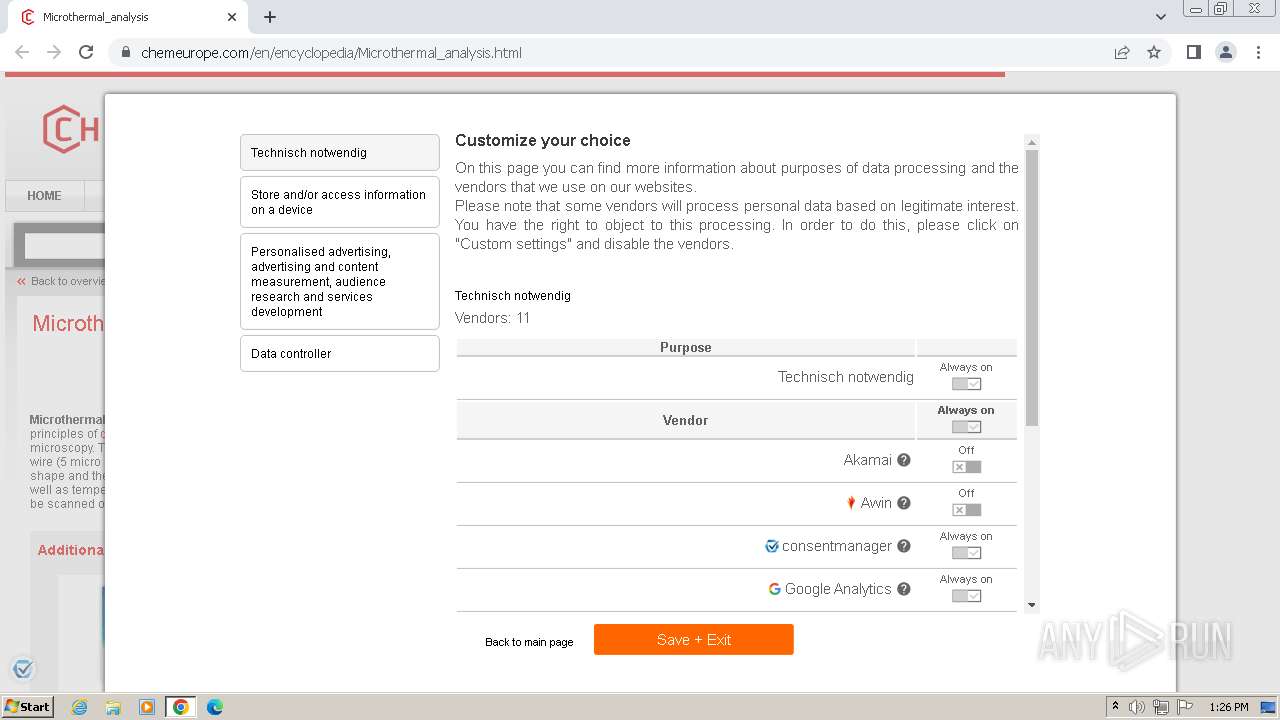
Task: Click the network tray icon
Action: pyautogui.click(x=1161, y=707)
